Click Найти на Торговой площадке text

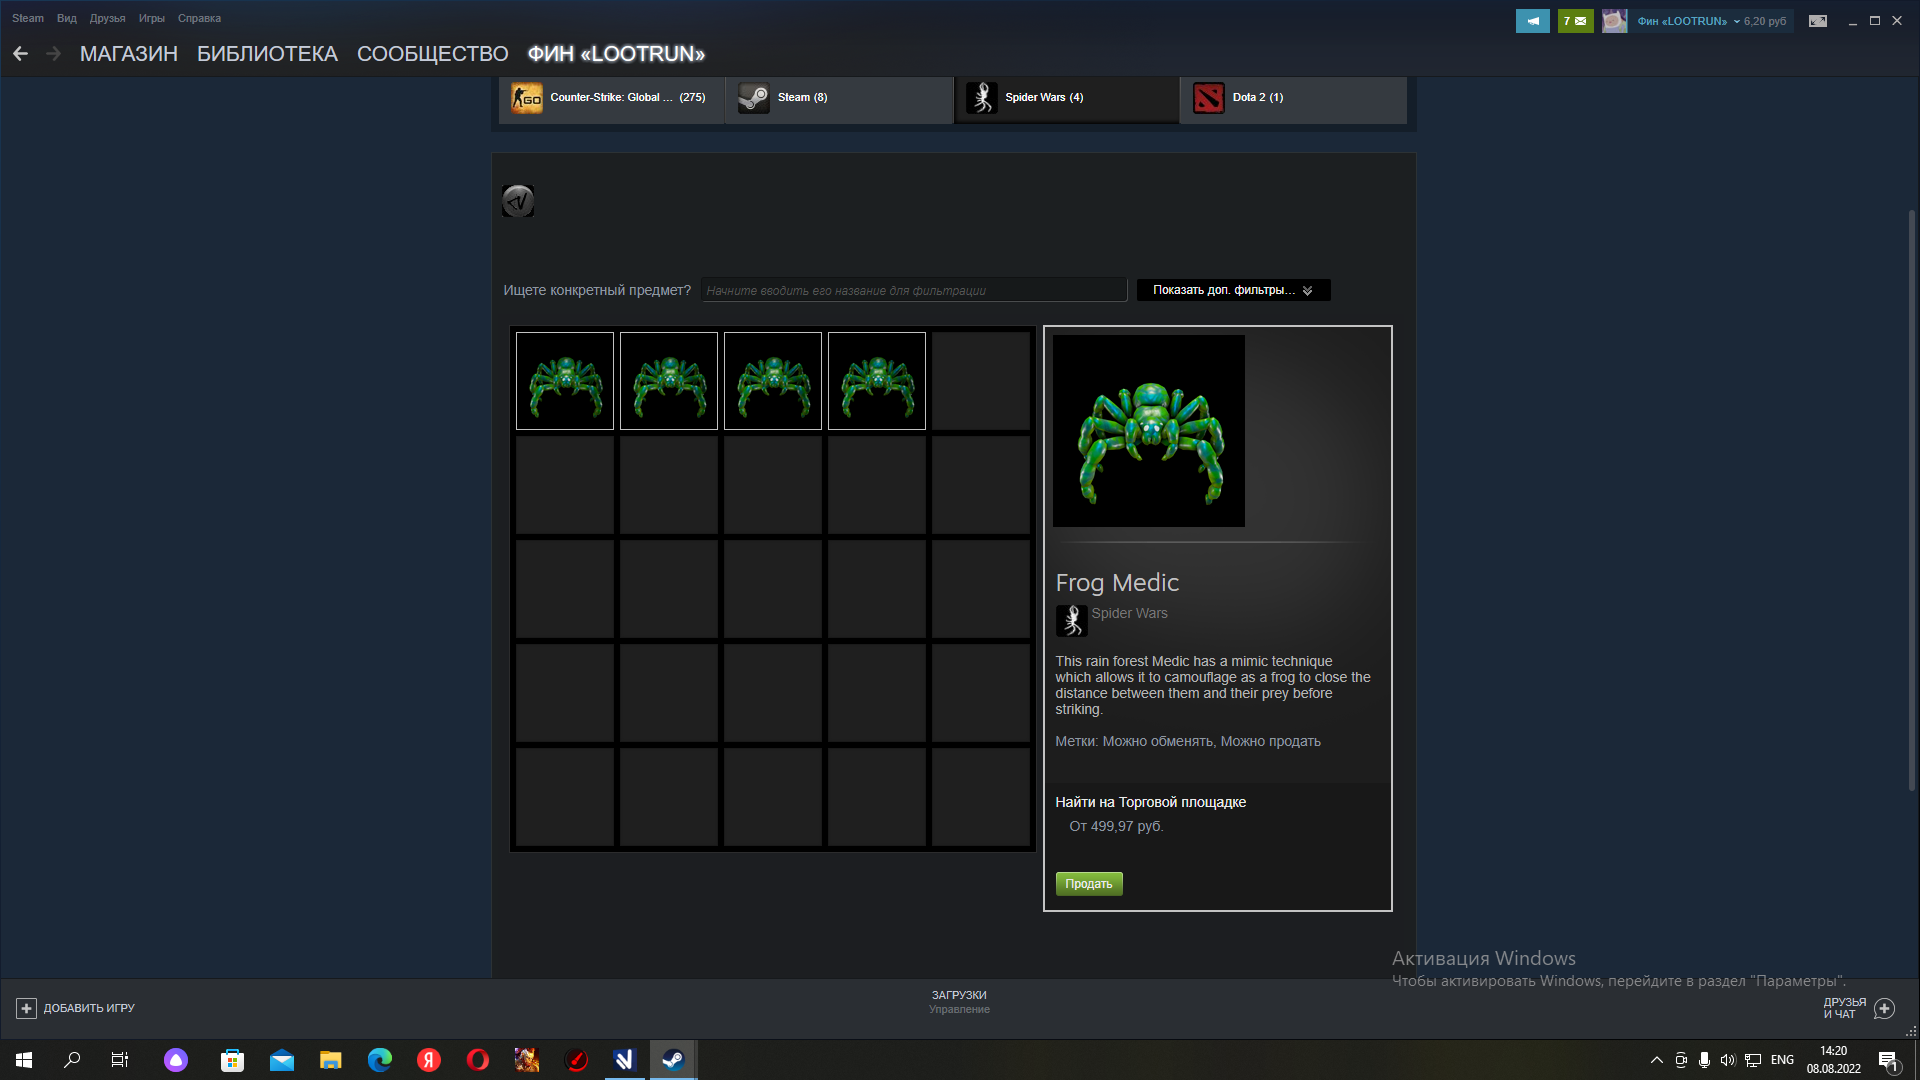[1150, 802]
